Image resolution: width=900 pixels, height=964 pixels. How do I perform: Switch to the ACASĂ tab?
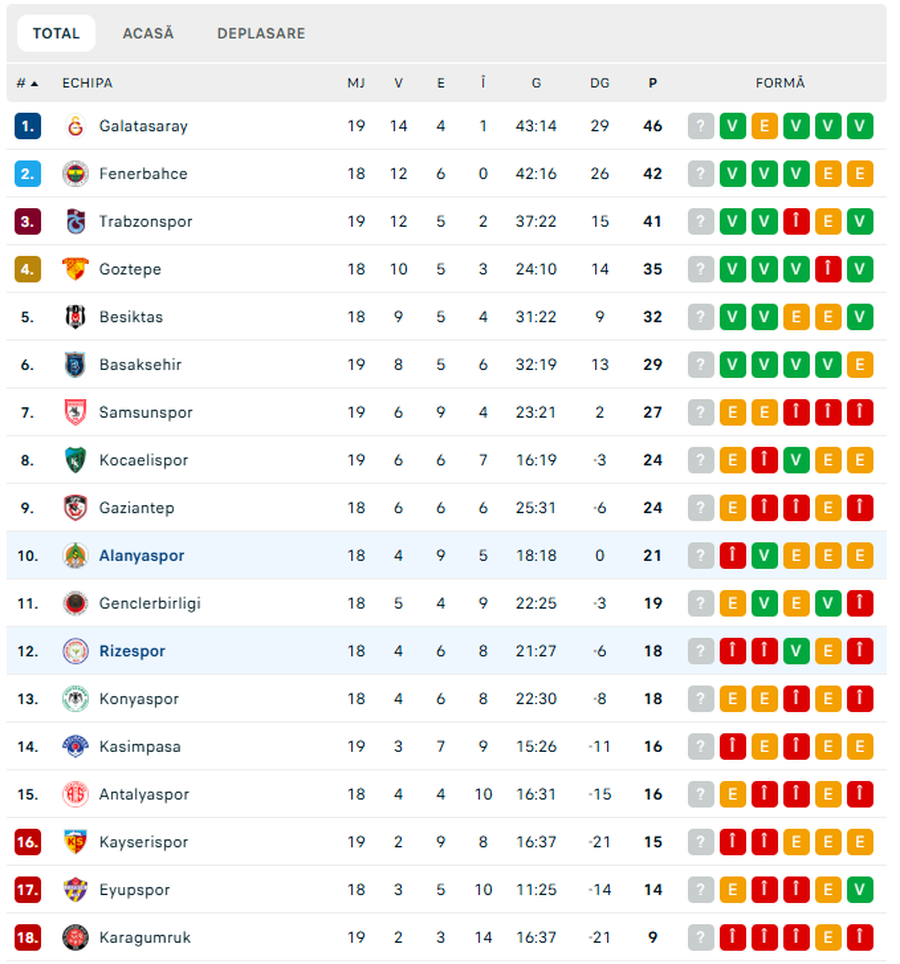click(148, 33)
